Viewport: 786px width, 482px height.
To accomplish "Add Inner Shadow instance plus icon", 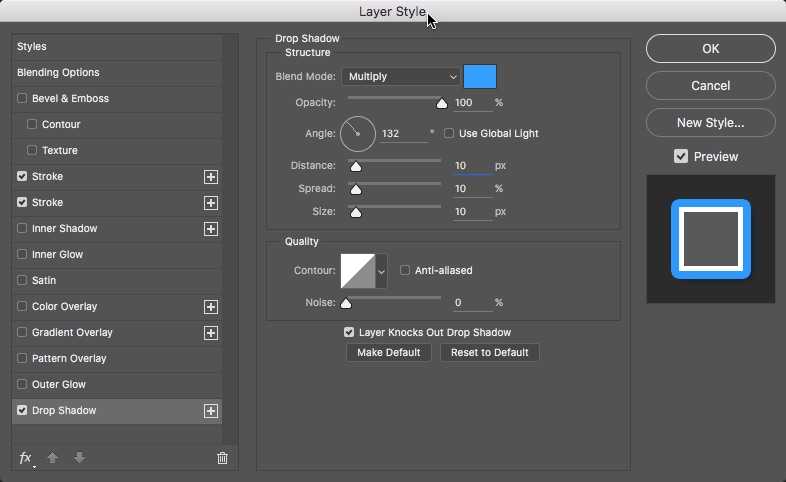I will [x=211, y=229].
